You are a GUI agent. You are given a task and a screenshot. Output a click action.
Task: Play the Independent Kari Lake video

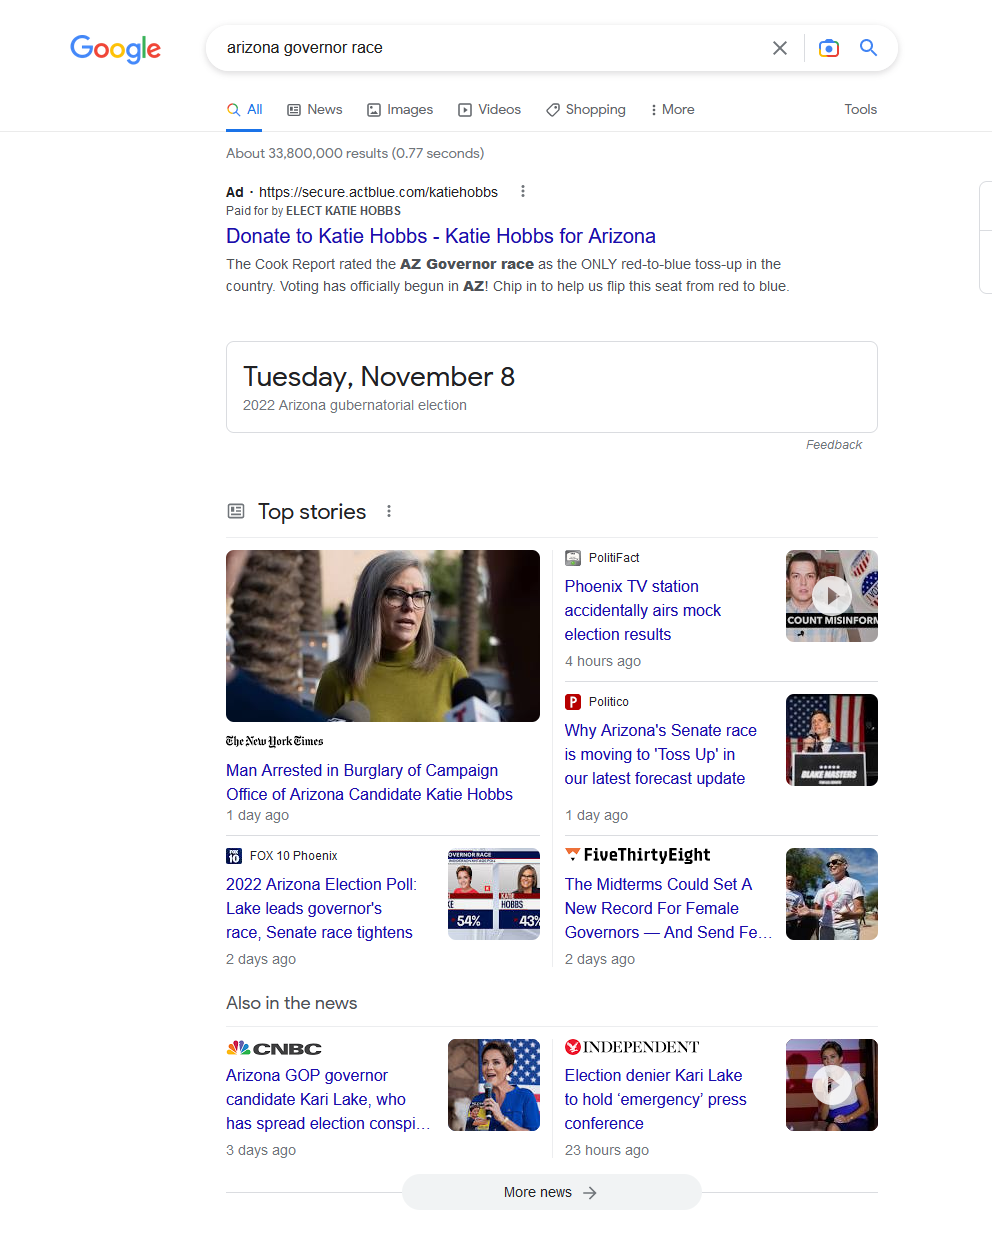831,1085
